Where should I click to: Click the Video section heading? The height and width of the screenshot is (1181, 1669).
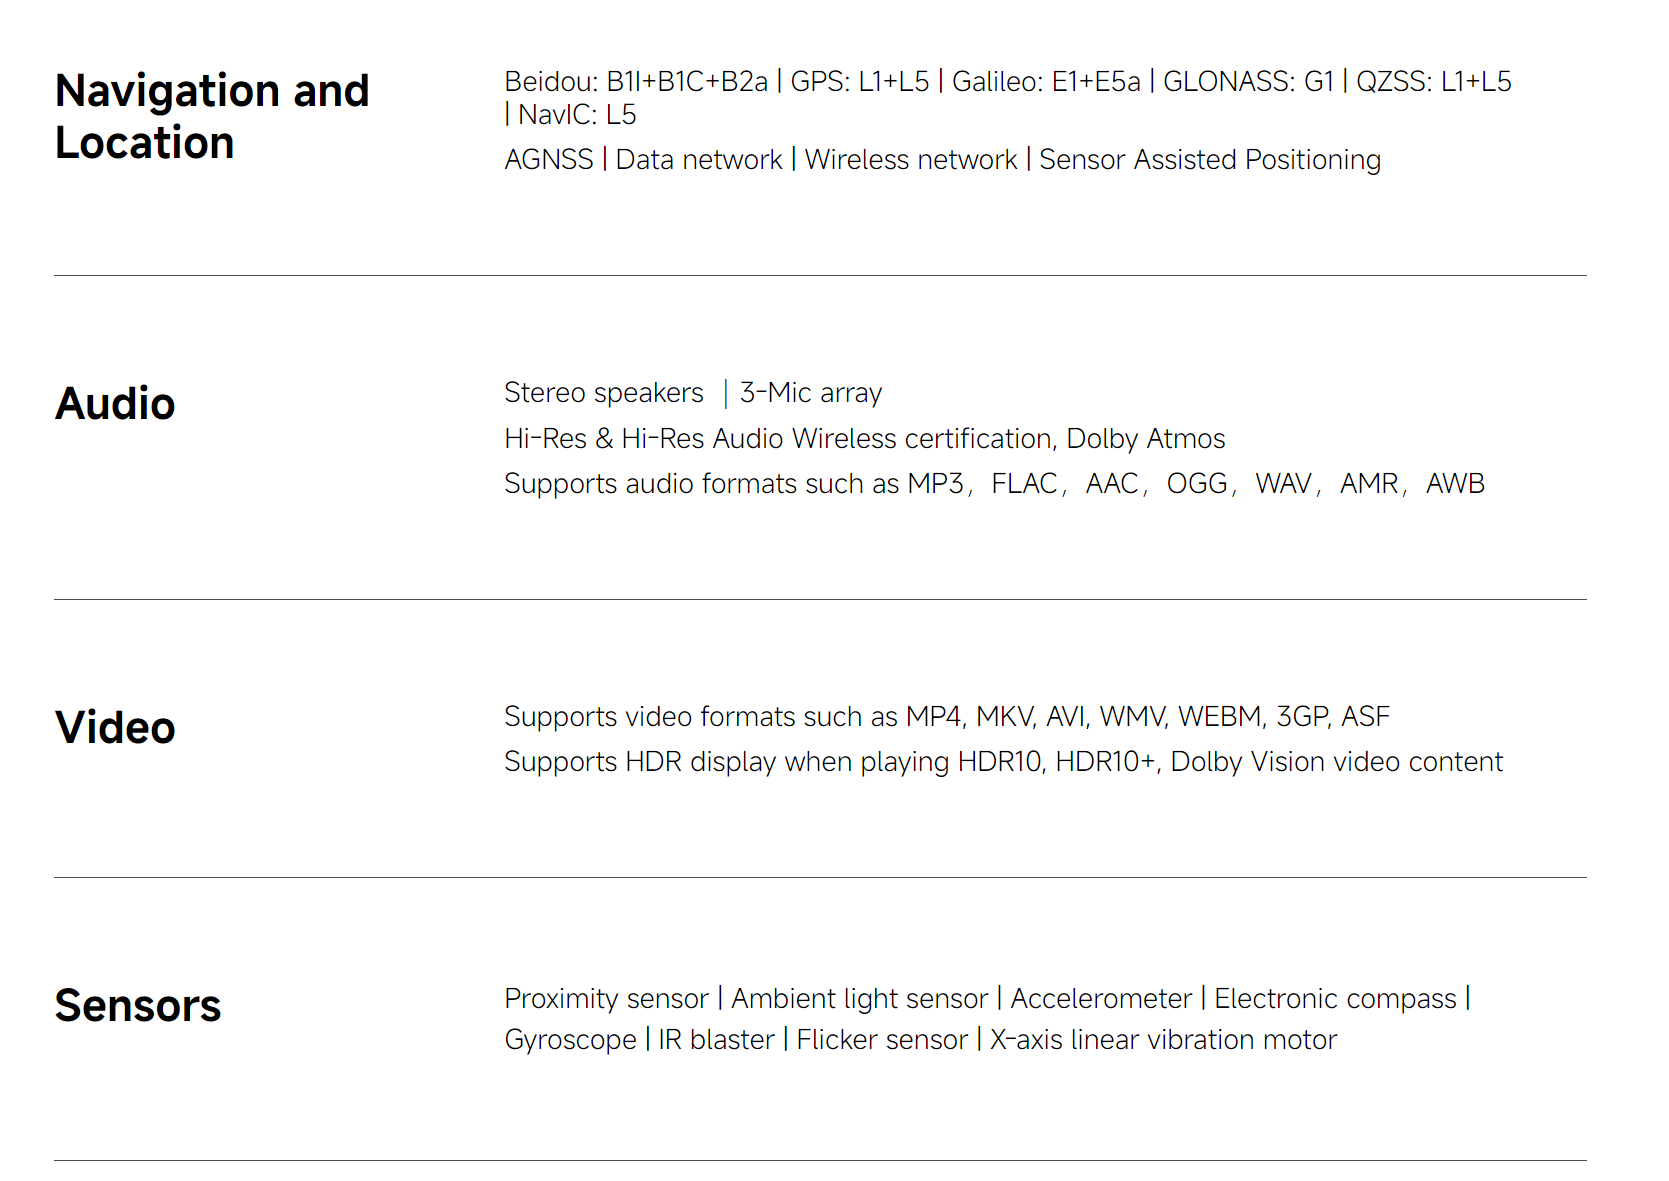[x=115, y=728]
